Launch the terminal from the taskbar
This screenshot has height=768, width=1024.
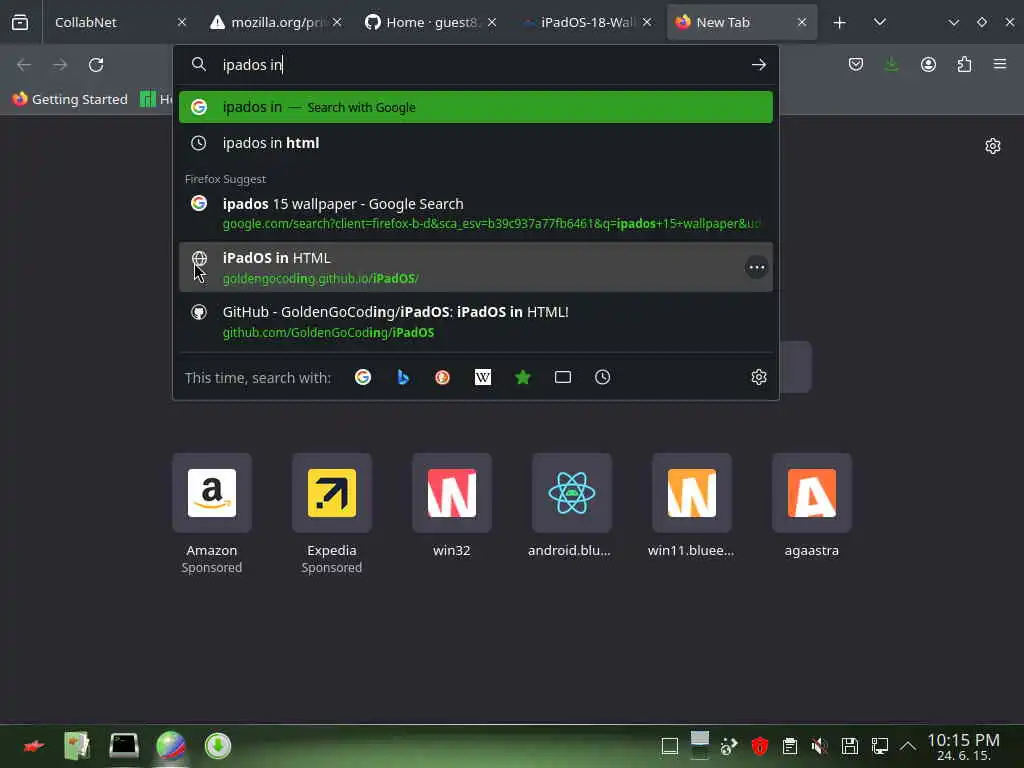123,746
